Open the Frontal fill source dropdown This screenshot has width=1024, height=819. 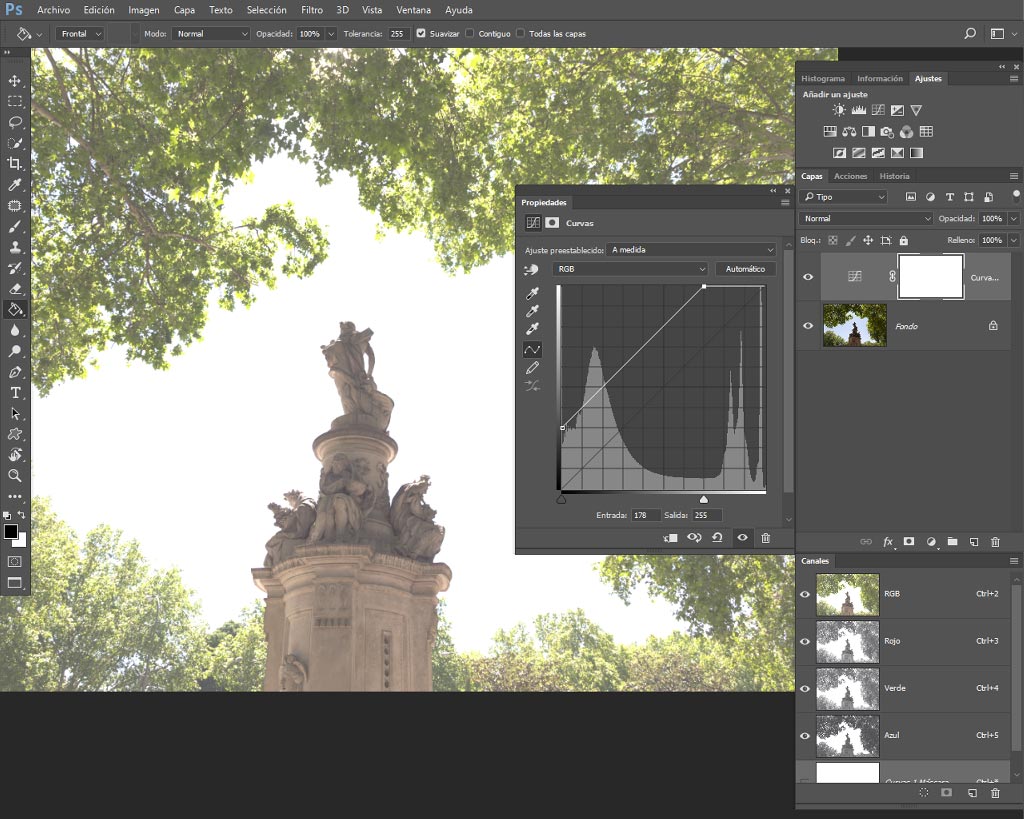point(80,33)
